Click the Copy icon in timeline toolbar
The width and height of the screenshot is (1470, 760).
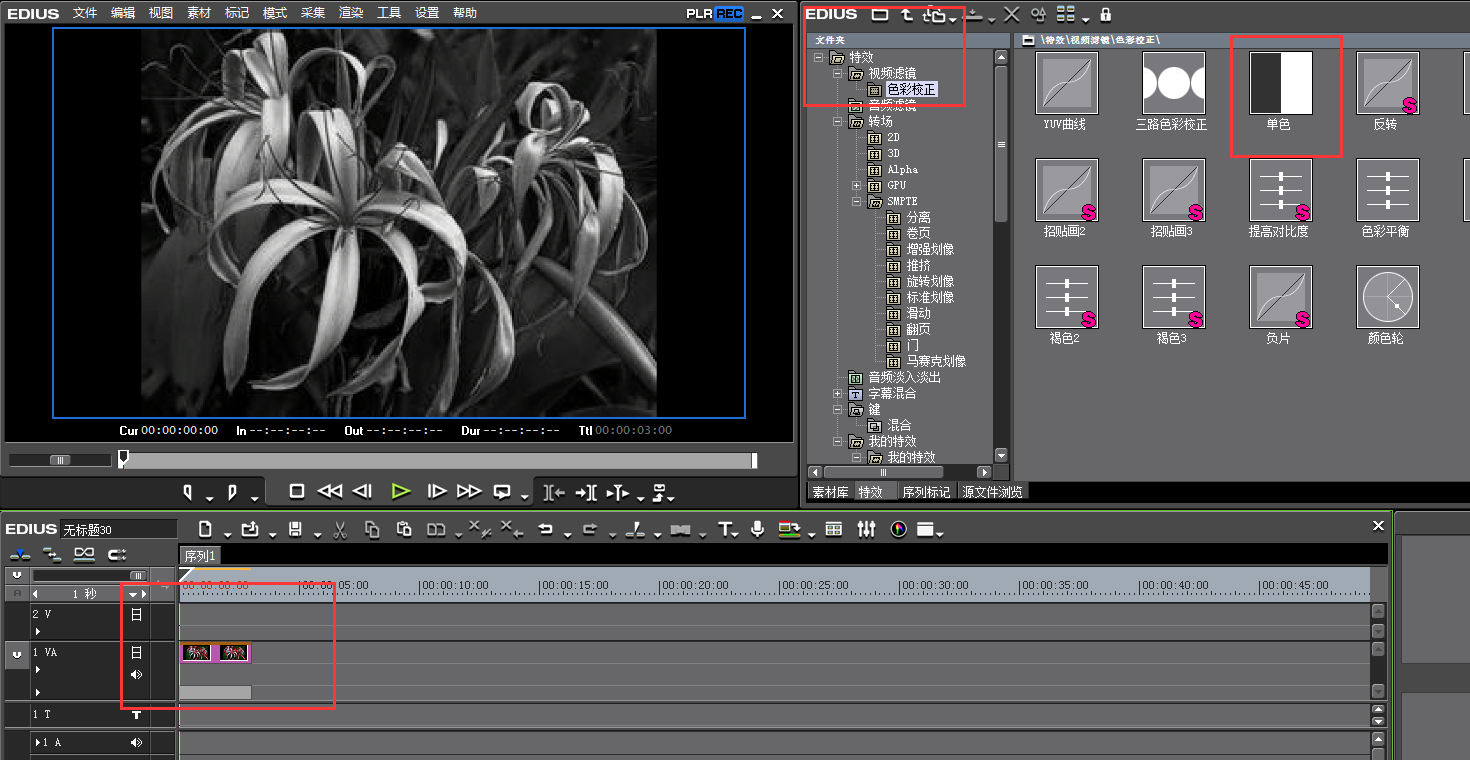(x=372, y=529)
